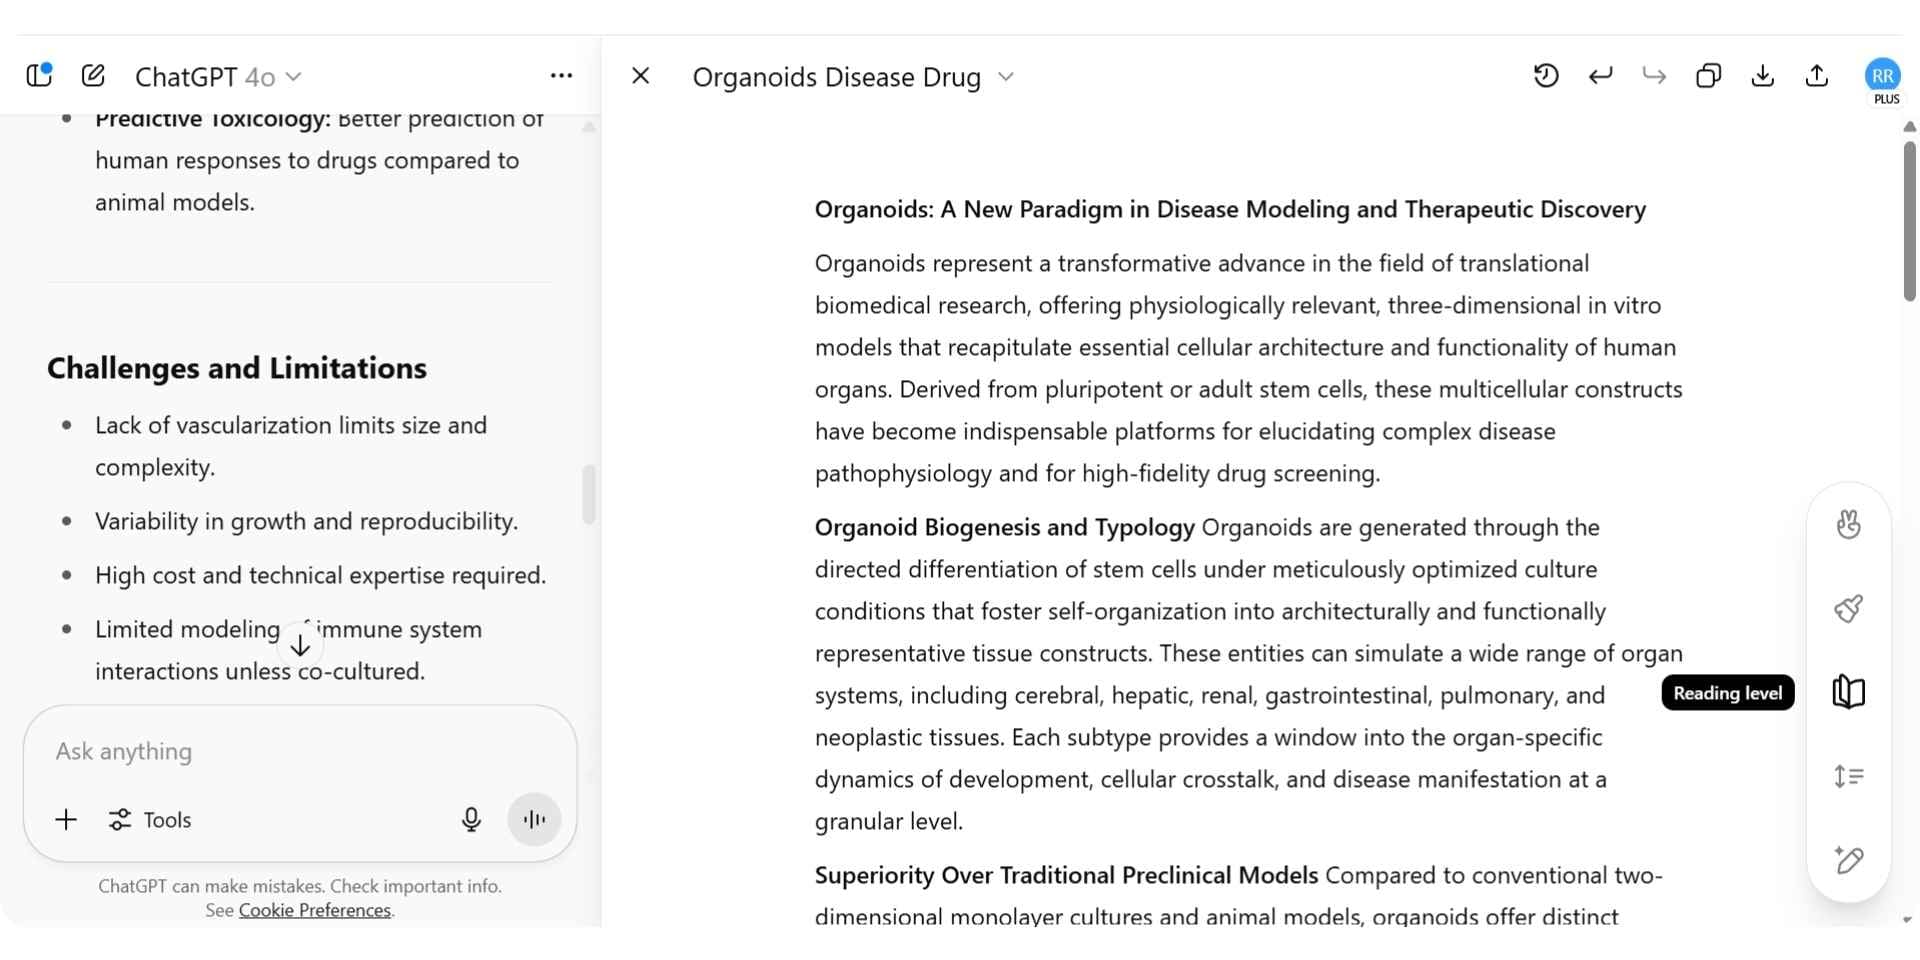
Task: Open the RR profile avatar menu
Action: (1883, 76)
